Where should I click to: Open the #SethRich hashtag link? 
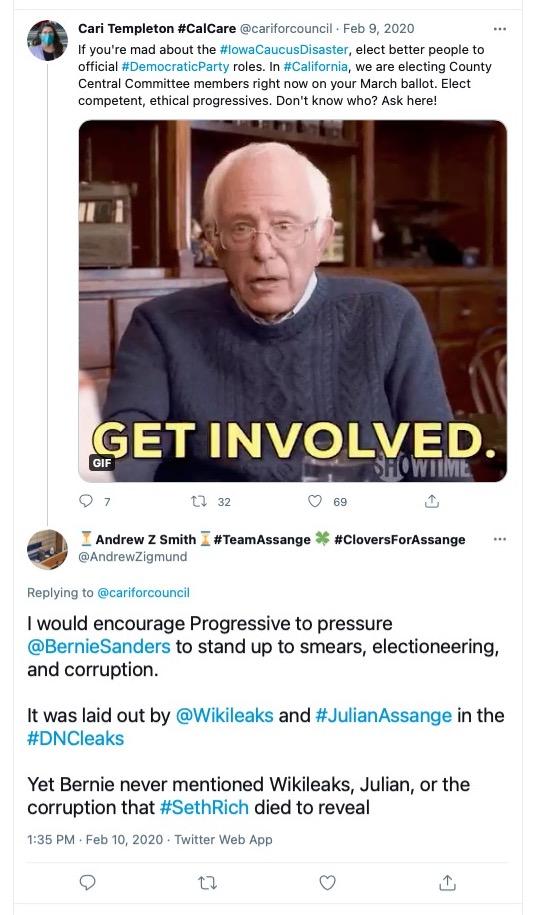click(x=204, y=808)
